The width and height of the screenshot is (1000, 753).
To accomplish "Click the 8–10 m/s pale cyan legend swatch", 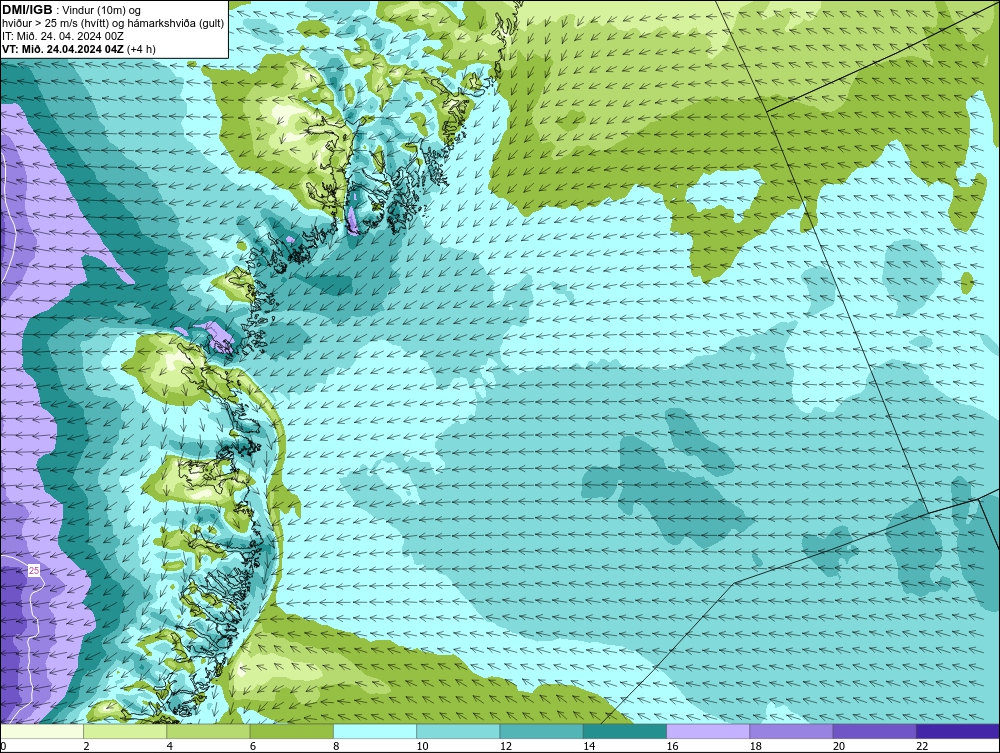I will click(375, 731).
